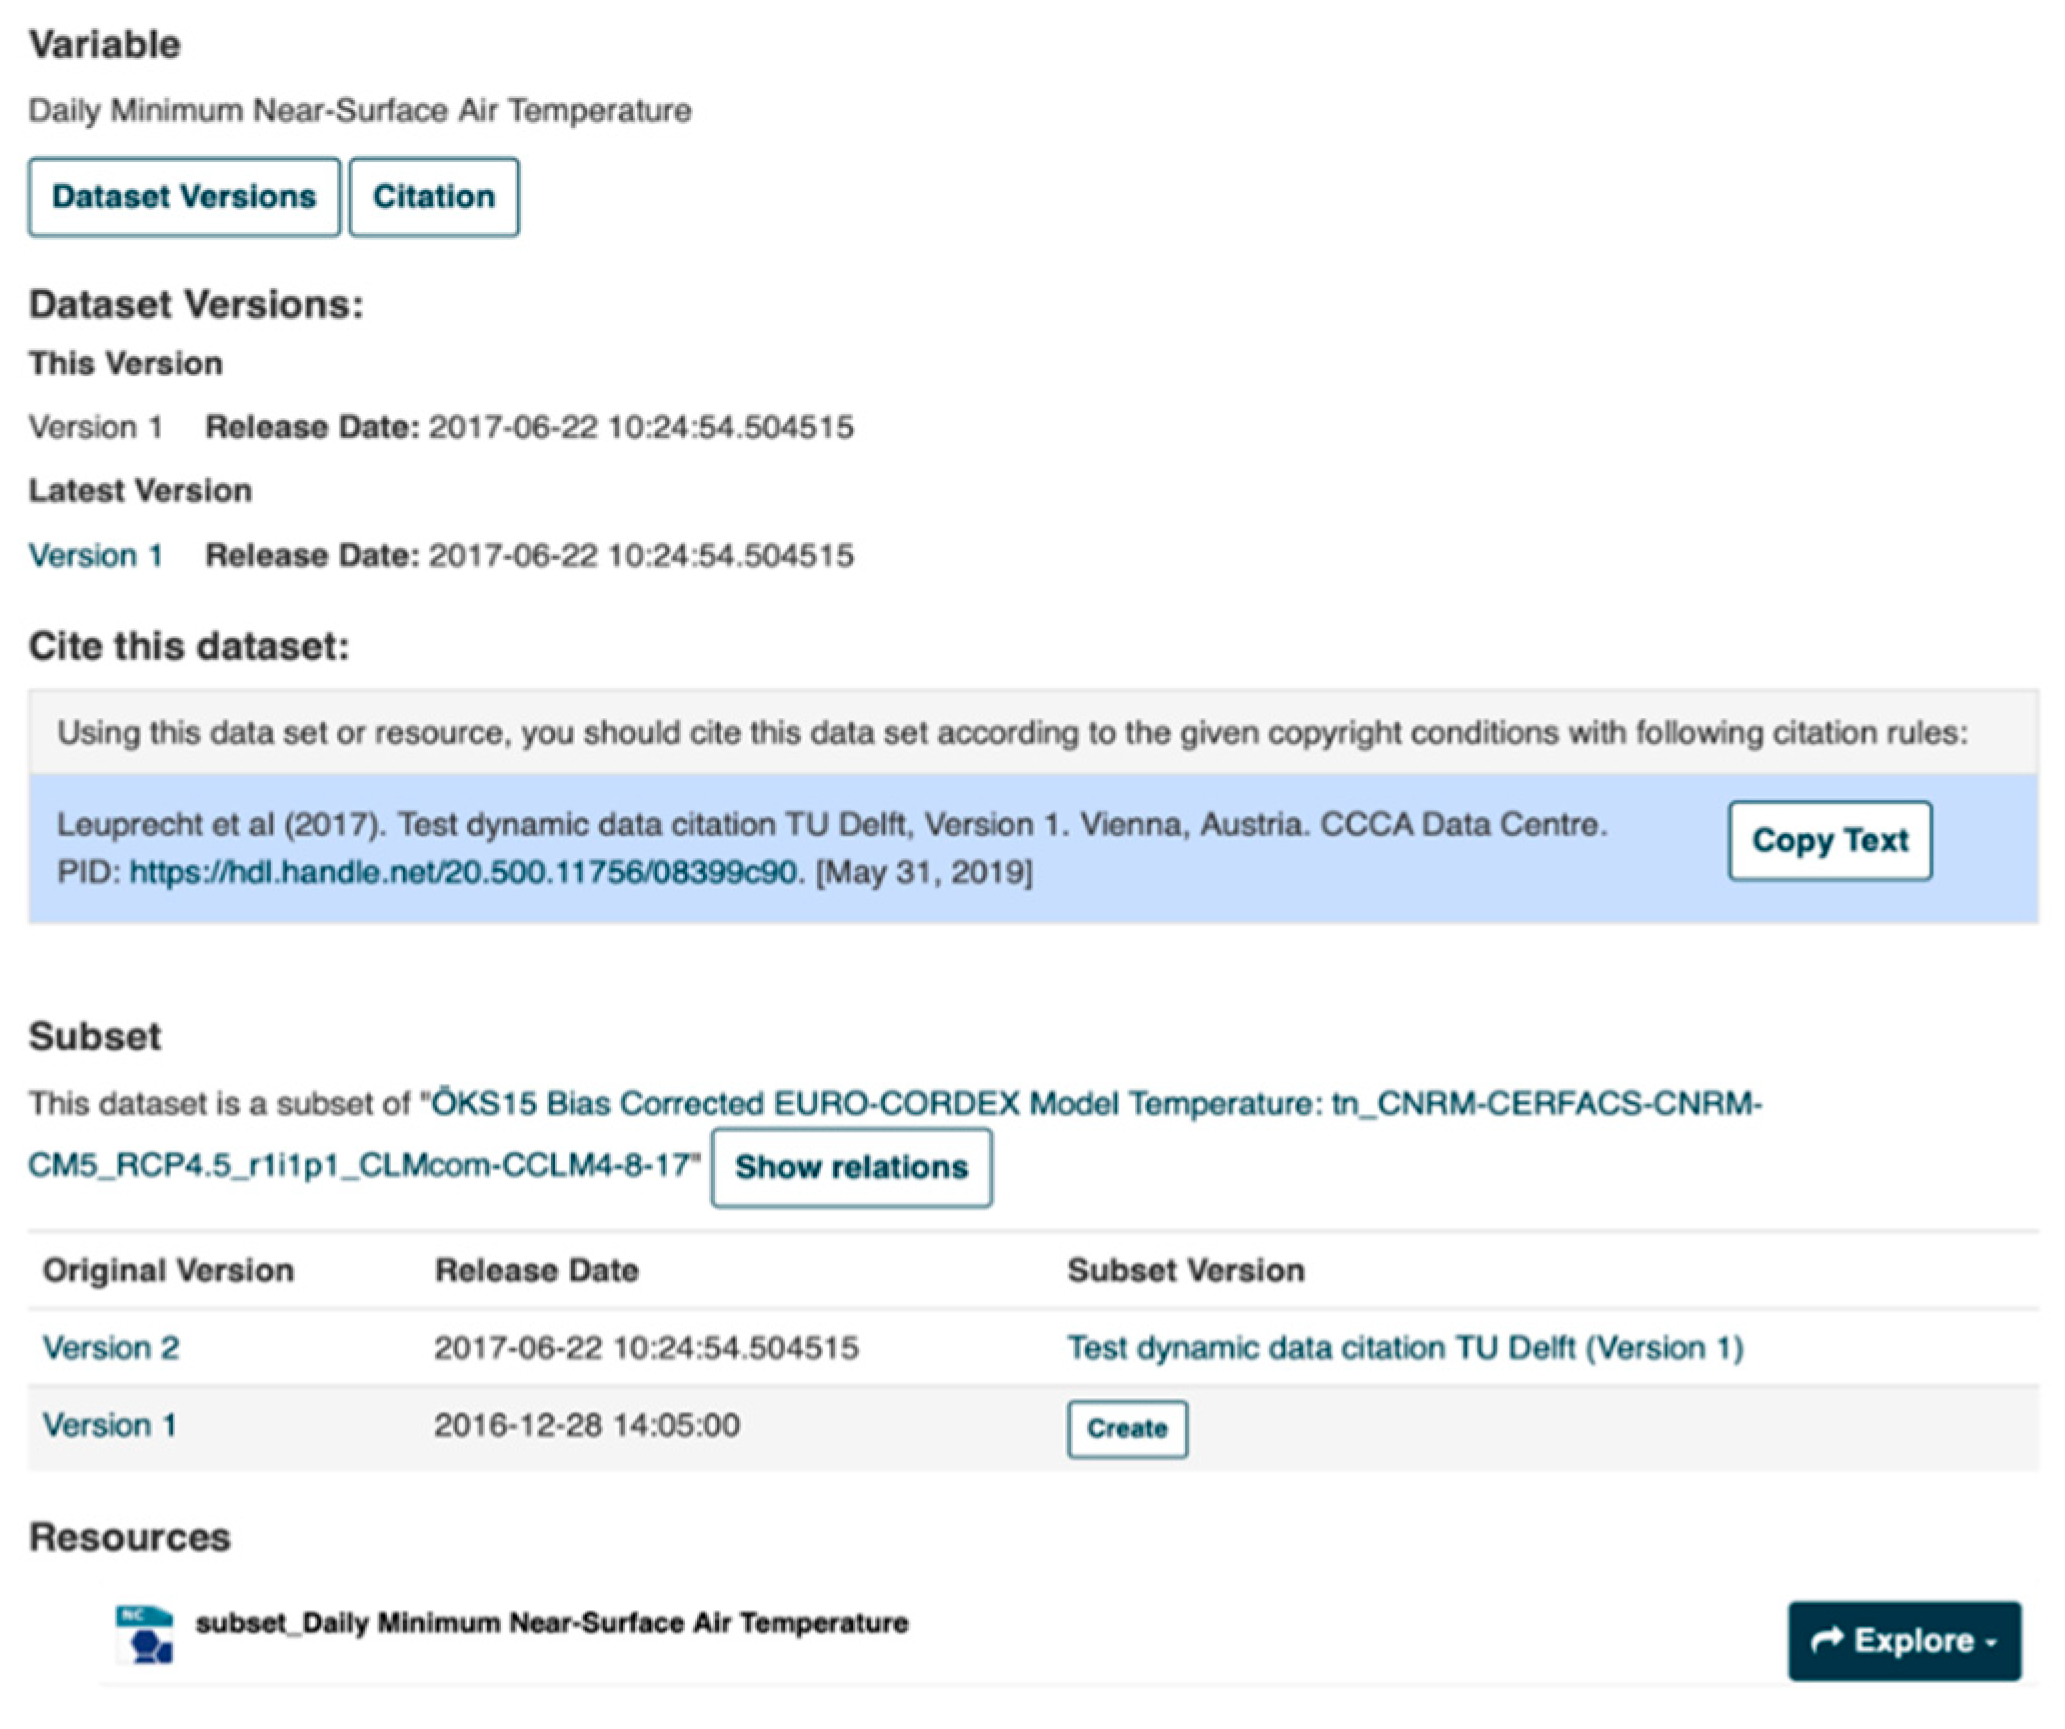Image resolution: width=2065 pixels, height=1729 pixels.
Task: Open the handle.net PID link
Action: [x=465, y=872]
